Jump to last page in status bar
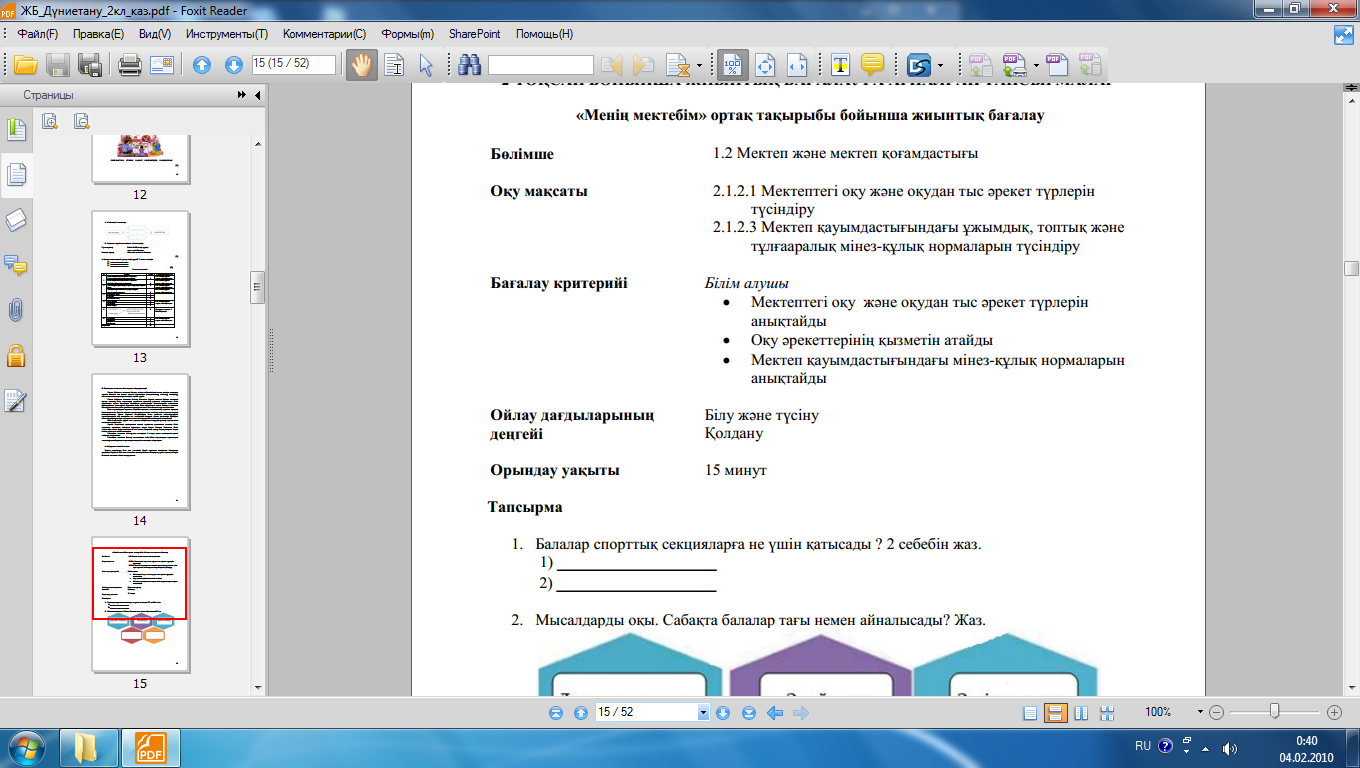 (749, 713)
